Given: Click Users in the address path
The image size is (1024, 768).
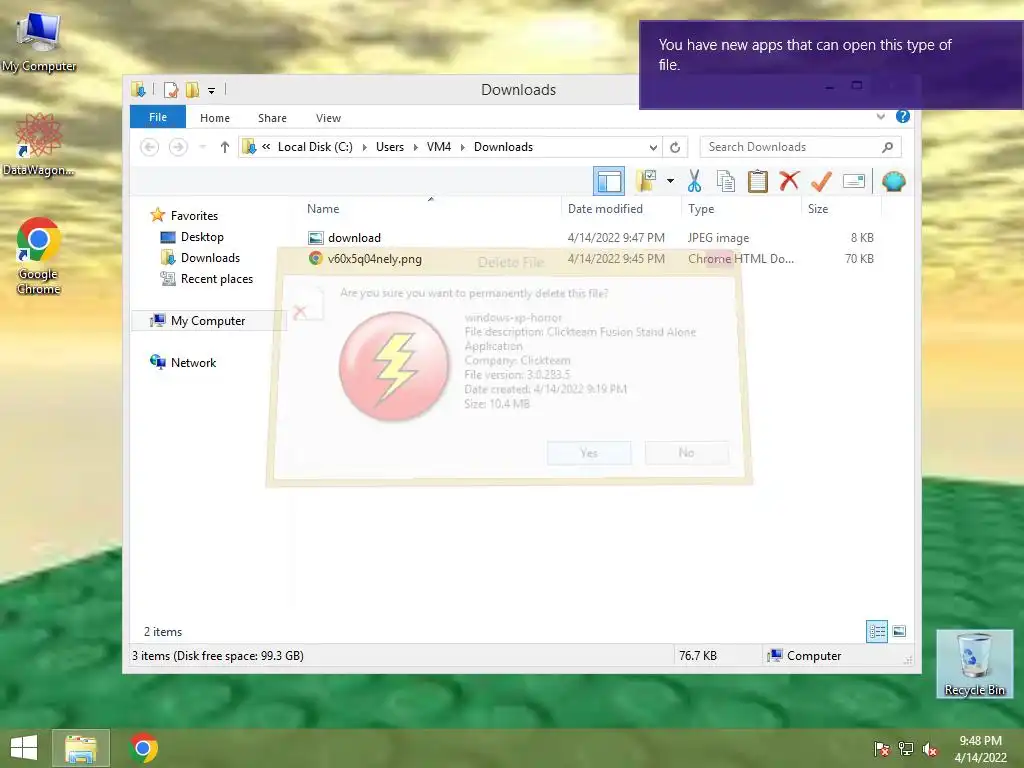Looking at the screenshot, I should tap(390, 147).
